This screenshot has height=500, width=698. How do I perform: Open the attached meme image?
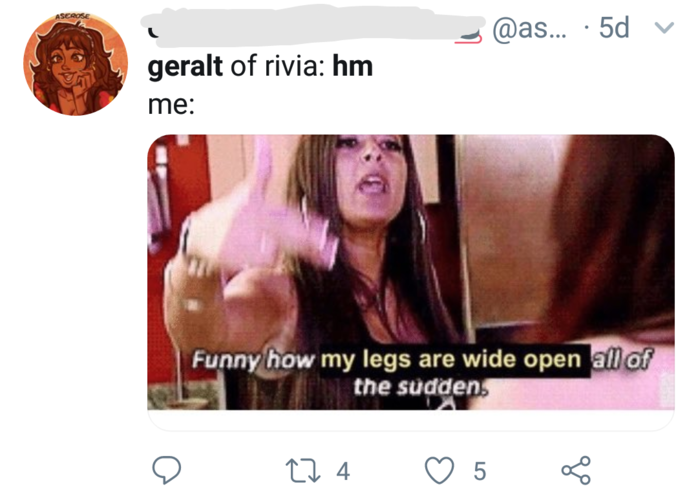pyautogui.click(x=411, y=272)
